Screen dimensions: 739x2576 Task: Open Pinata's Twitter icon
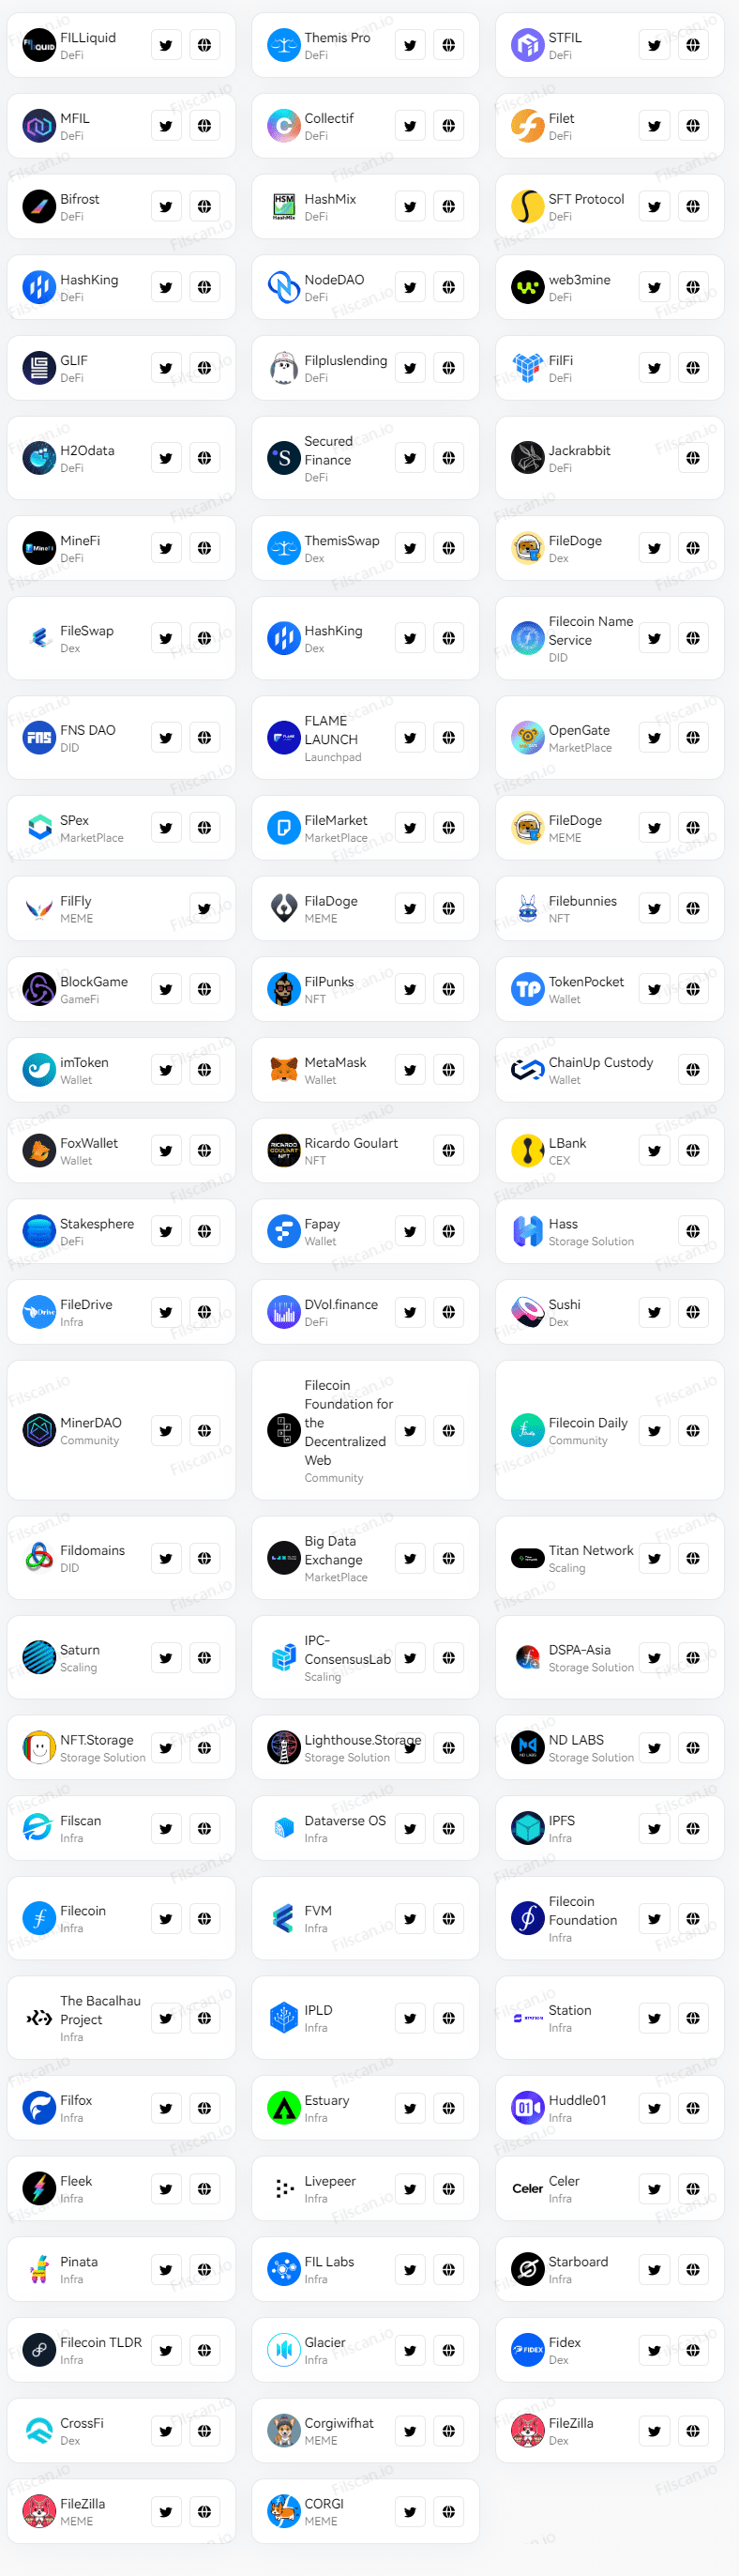click(166, 2269)
